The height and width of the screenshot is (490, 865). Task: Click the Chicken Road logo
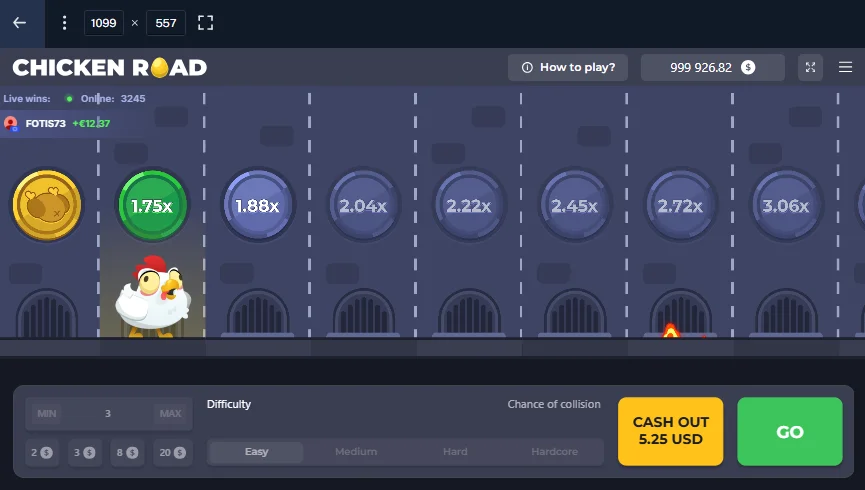click(x=110, y=68)
